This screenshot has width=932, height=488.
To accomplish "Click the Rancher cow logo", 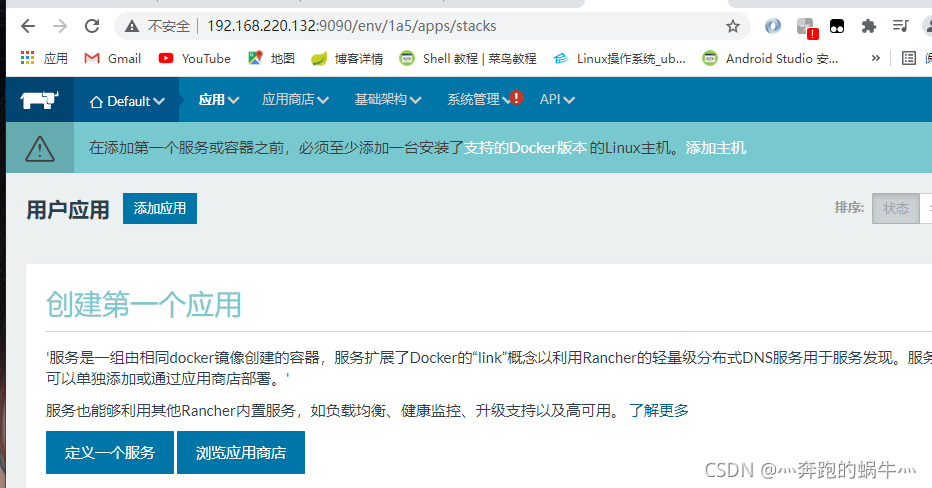I will coord(40,100).
